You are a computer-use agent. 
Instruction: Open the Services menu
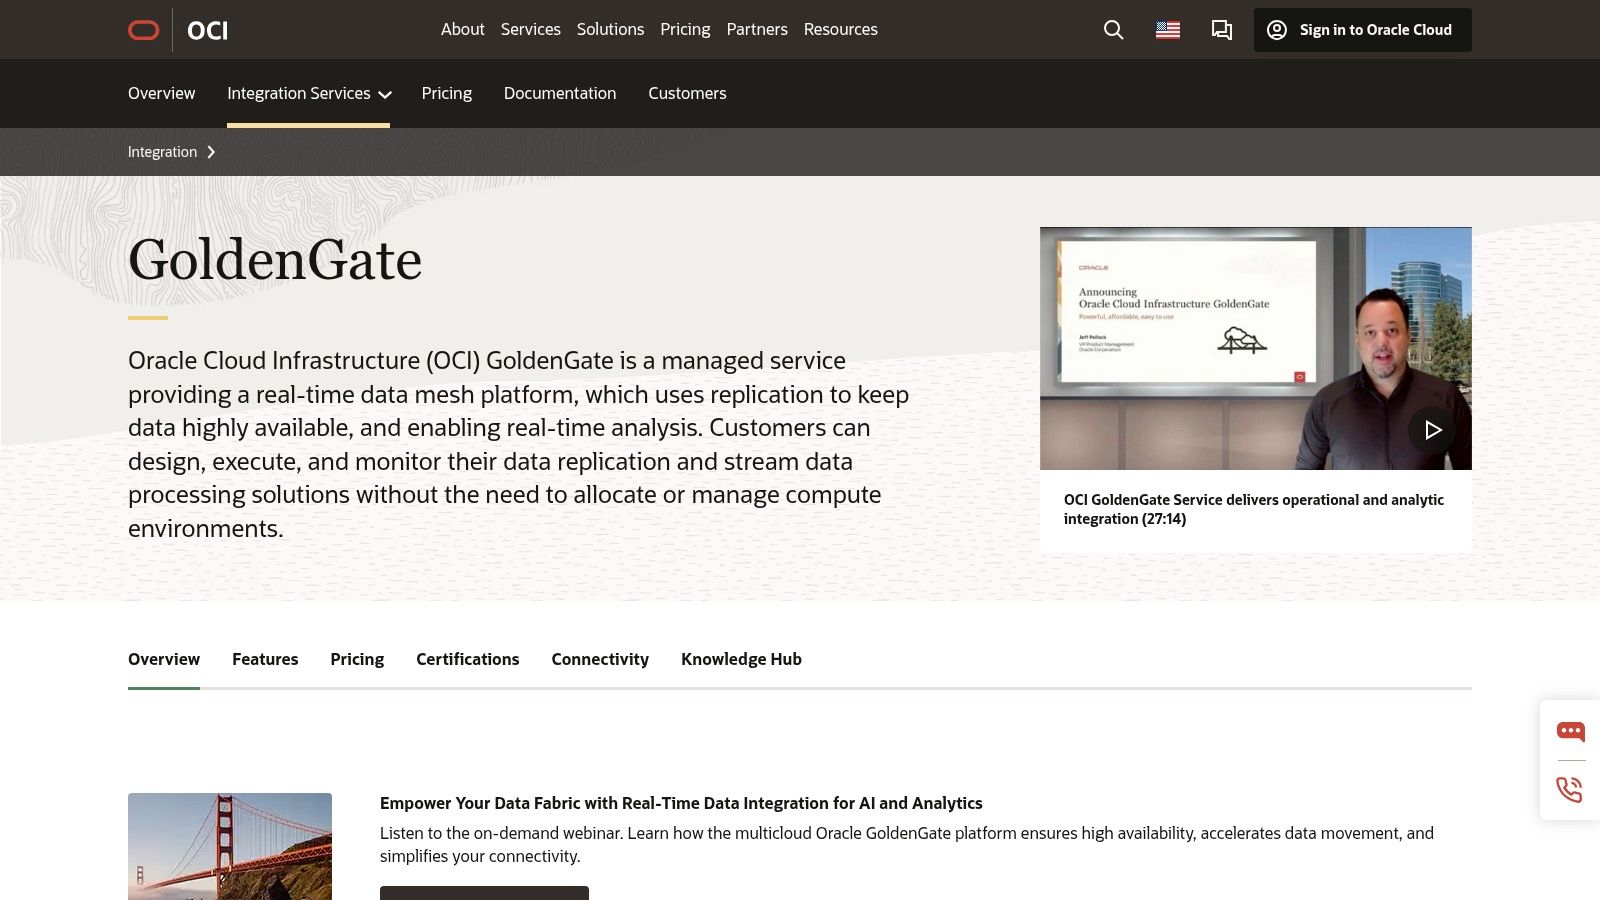coord(530,30)
